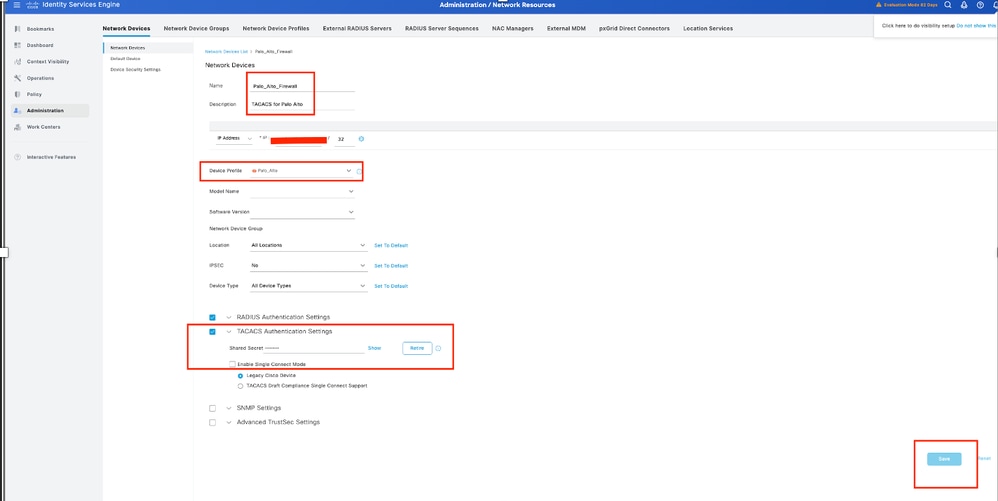The image size is (998, 501).
Task: Click Set To Default for Device Type
Action: [391, 286]
